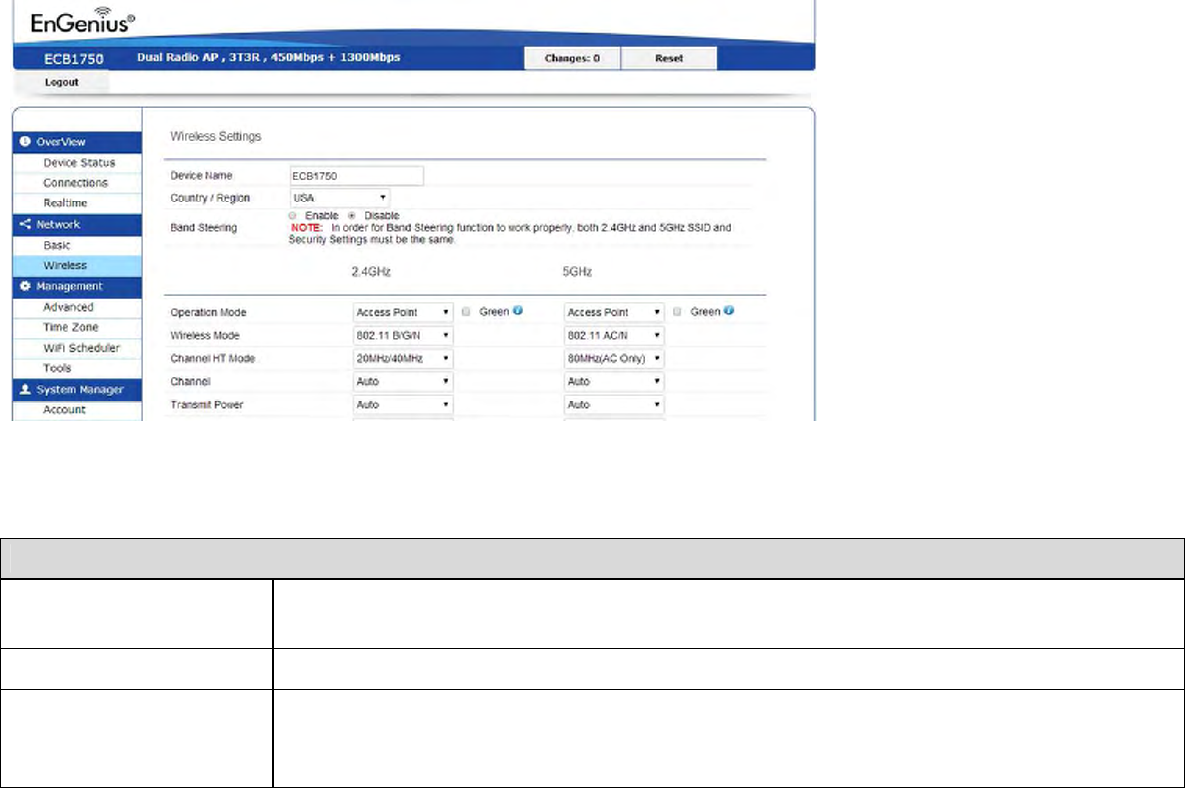The image size is (1185, 788).
Task: Select Wireless in the sidebar
Action: [77, 266]
